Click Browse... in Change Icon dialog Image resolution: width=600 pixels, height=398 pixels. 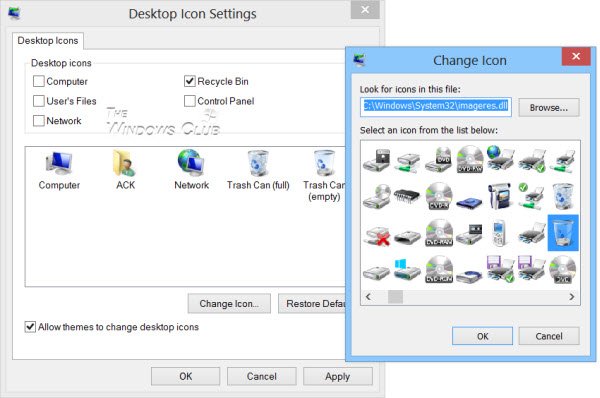(549, 108)
